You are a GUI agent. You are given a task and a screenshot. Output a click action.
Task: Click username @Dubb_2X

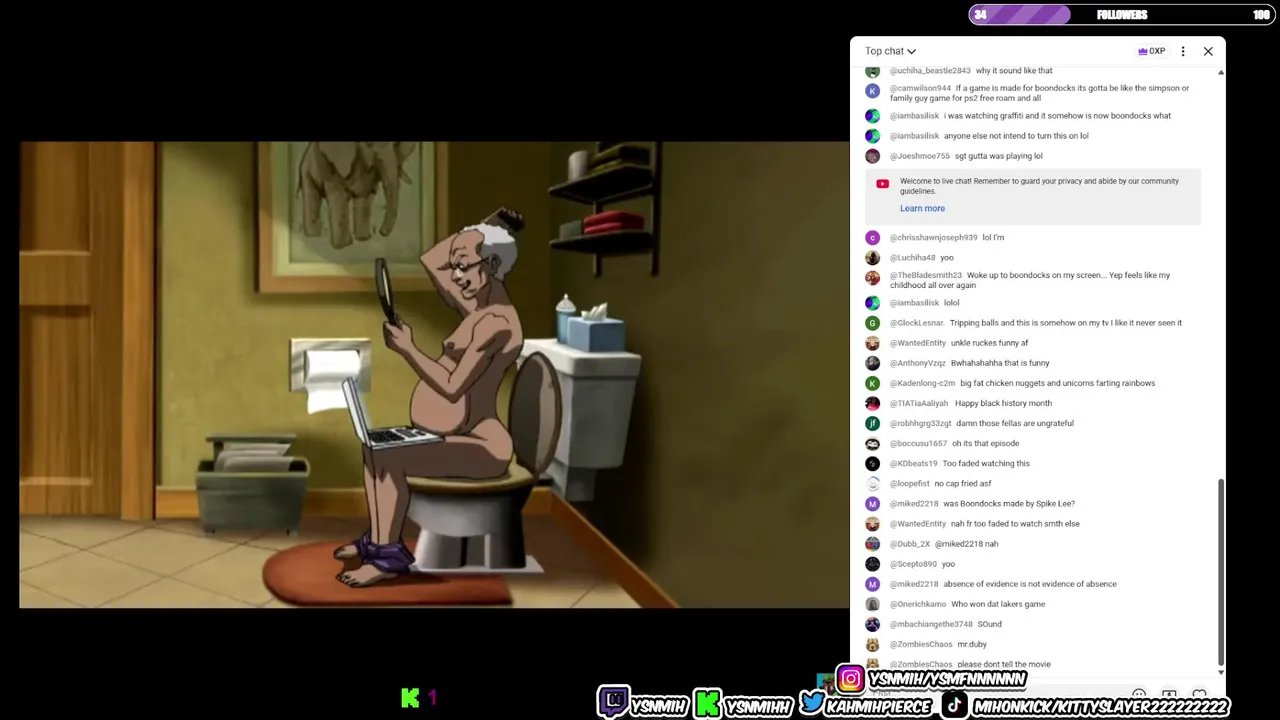pyautogui.click(x=910, y=544)
